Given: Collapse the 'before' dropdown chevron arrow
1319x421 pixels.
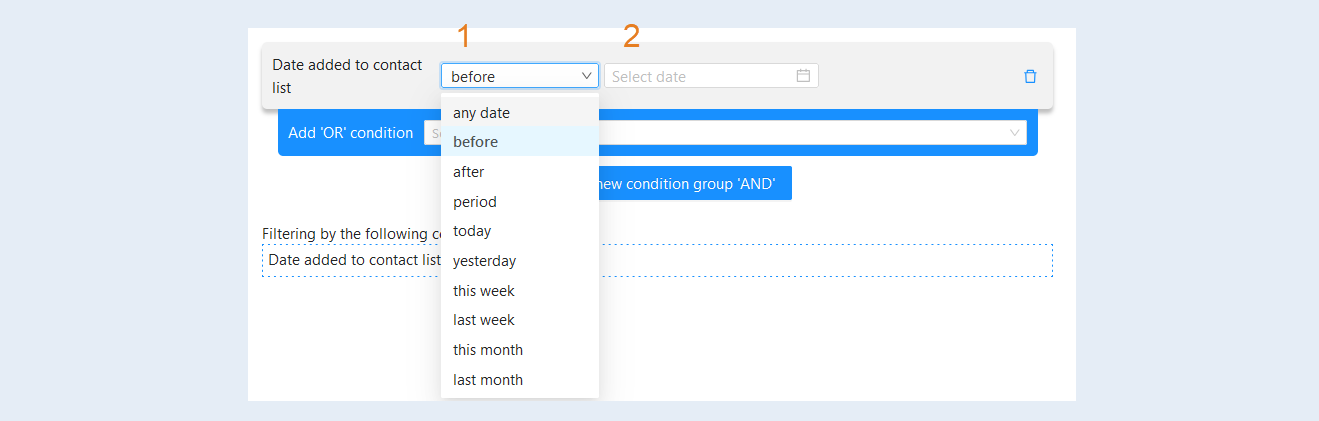Looking at the screenshot, I should click(586, 76).
